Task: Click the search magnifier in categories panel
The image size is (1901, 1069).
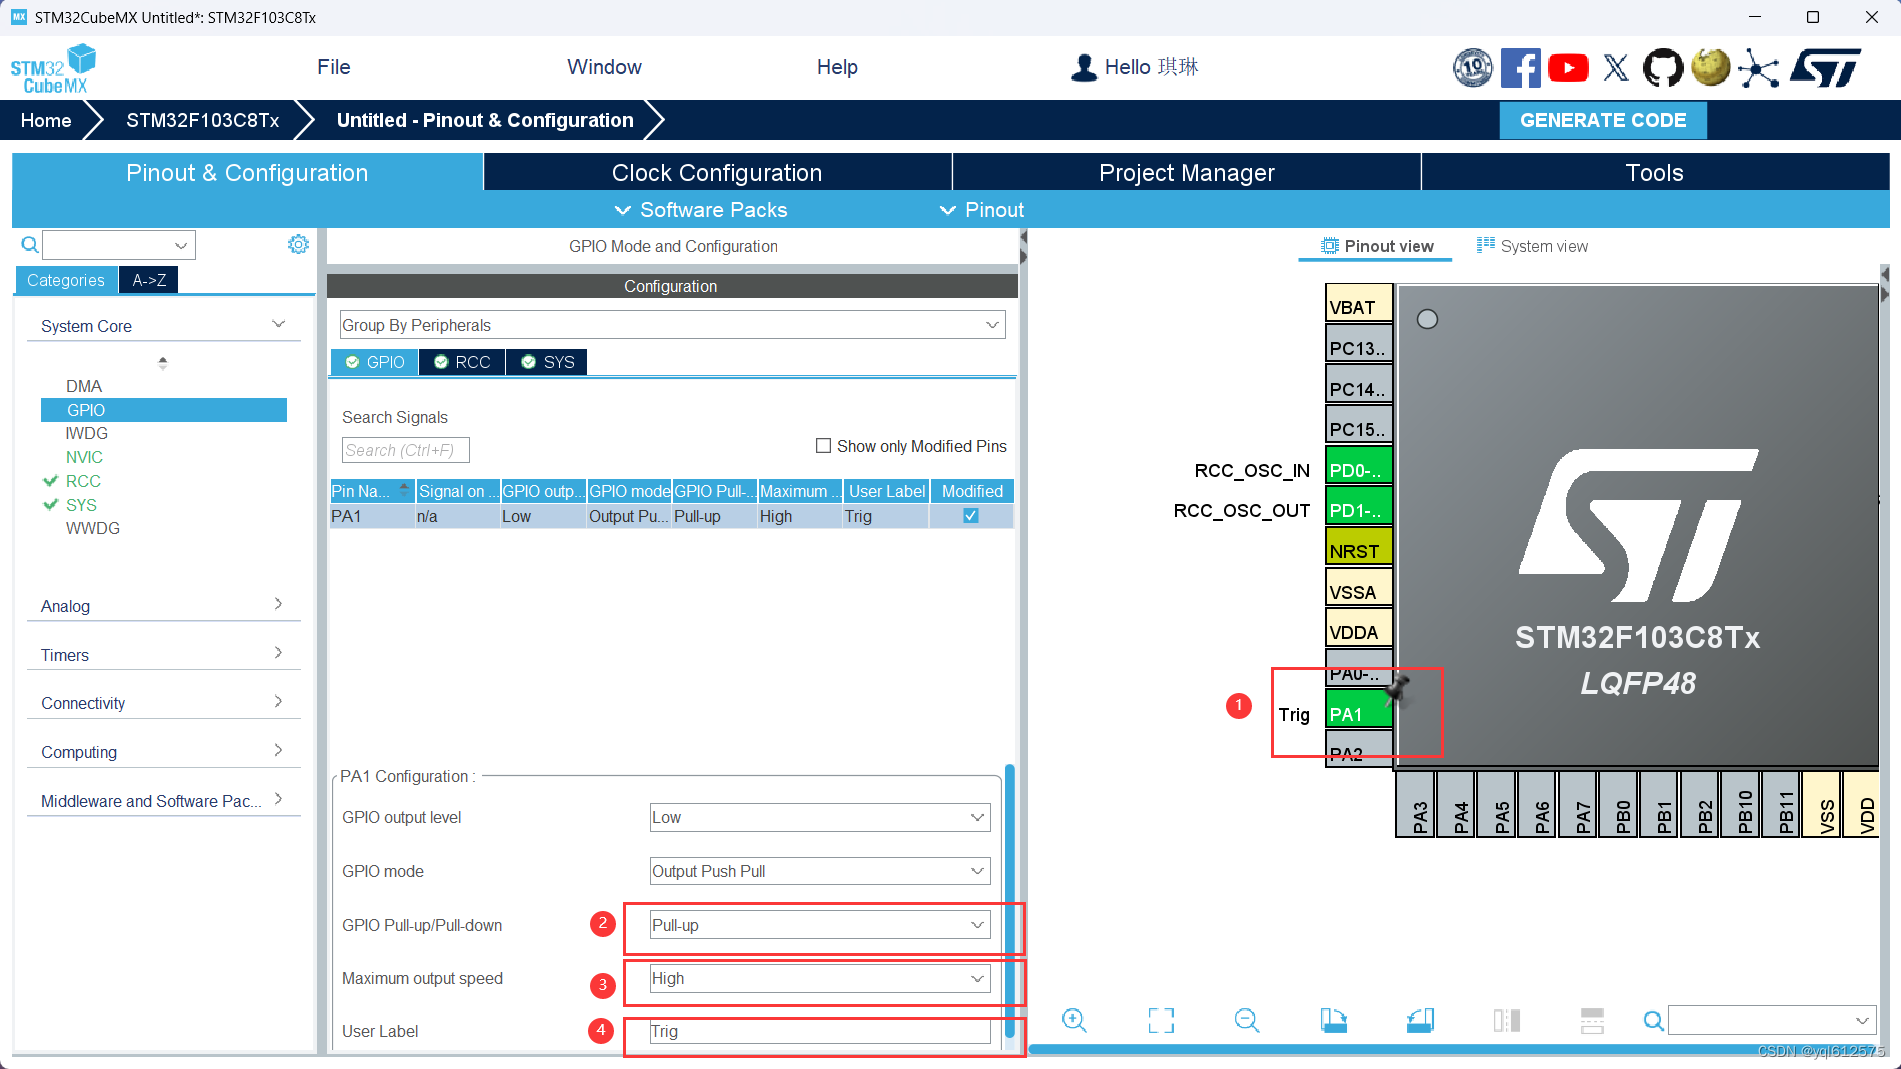Action: pos(30,245)
